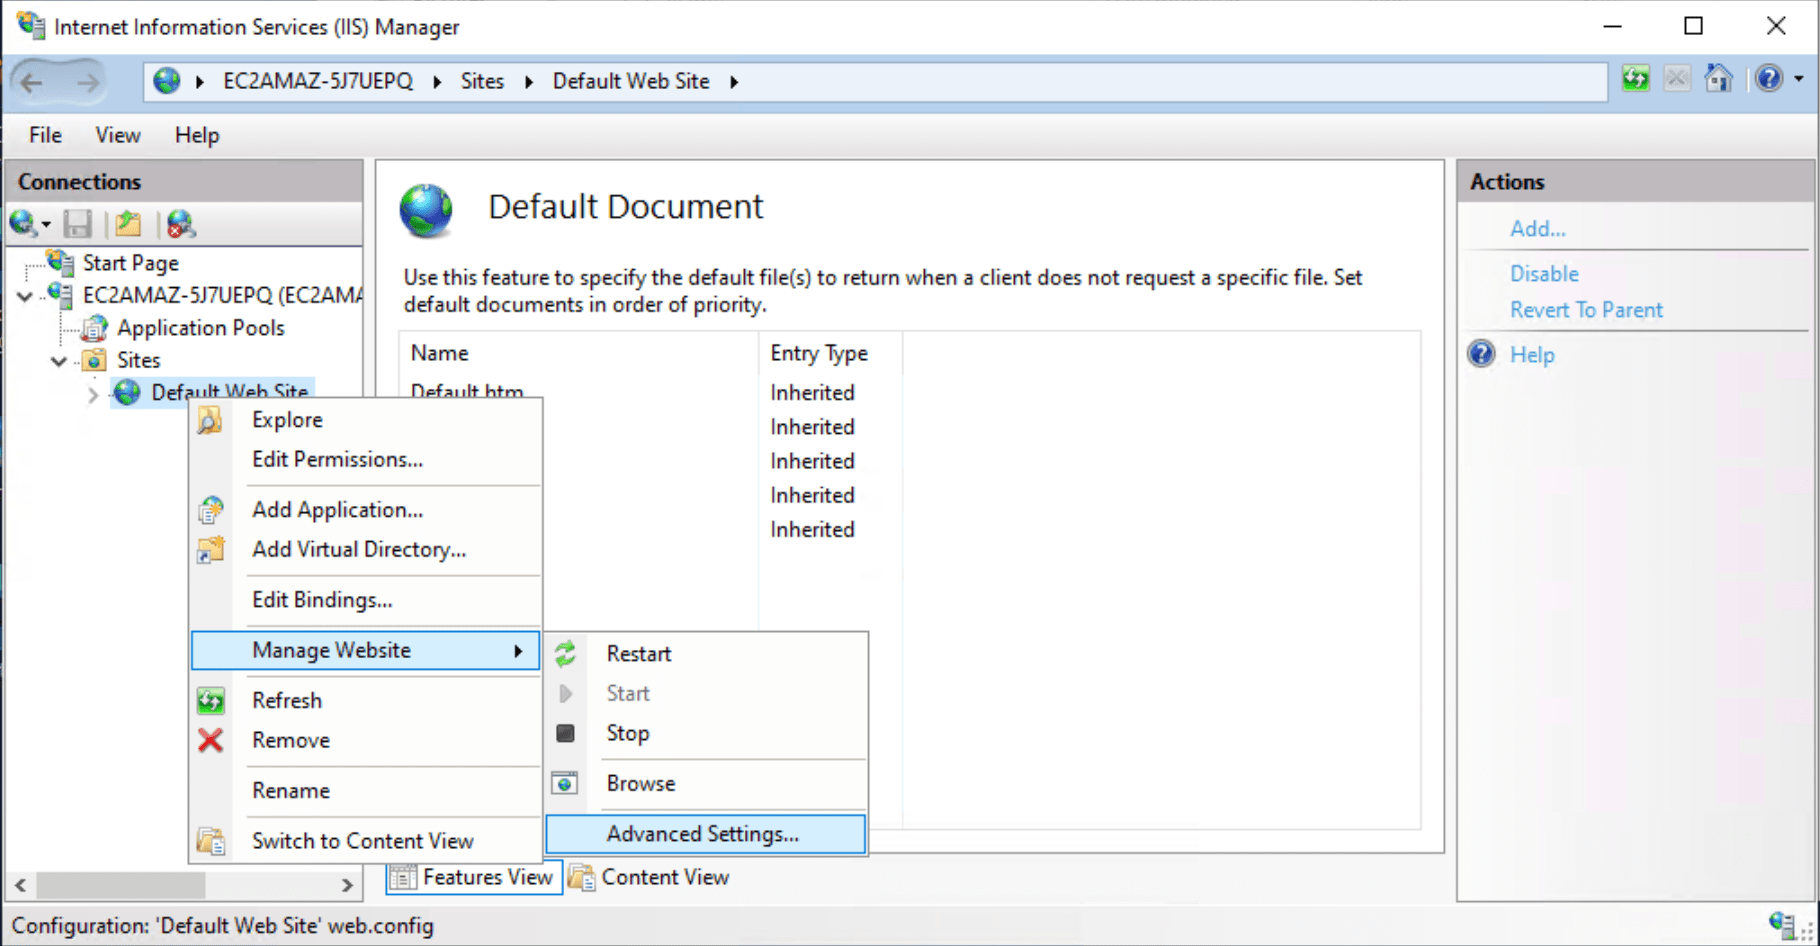The width and height of the screenshot is (1820, 946).
Task: Open the Manage Website submenu
Action: click(366, 650)
